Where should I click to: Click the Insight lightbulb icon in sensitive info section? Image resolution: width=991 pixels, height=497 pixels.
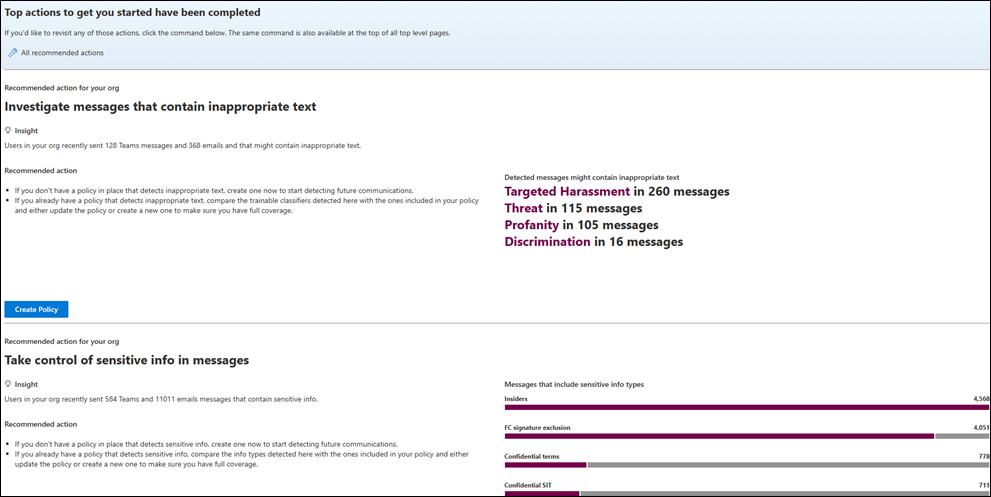(x=8, y=384)
